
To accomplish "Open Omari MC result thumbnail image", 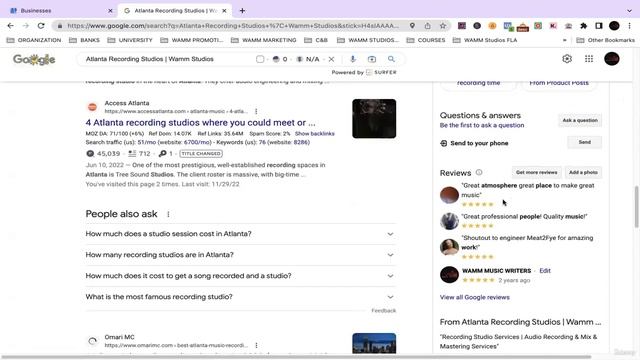I will tap(374, 343).
